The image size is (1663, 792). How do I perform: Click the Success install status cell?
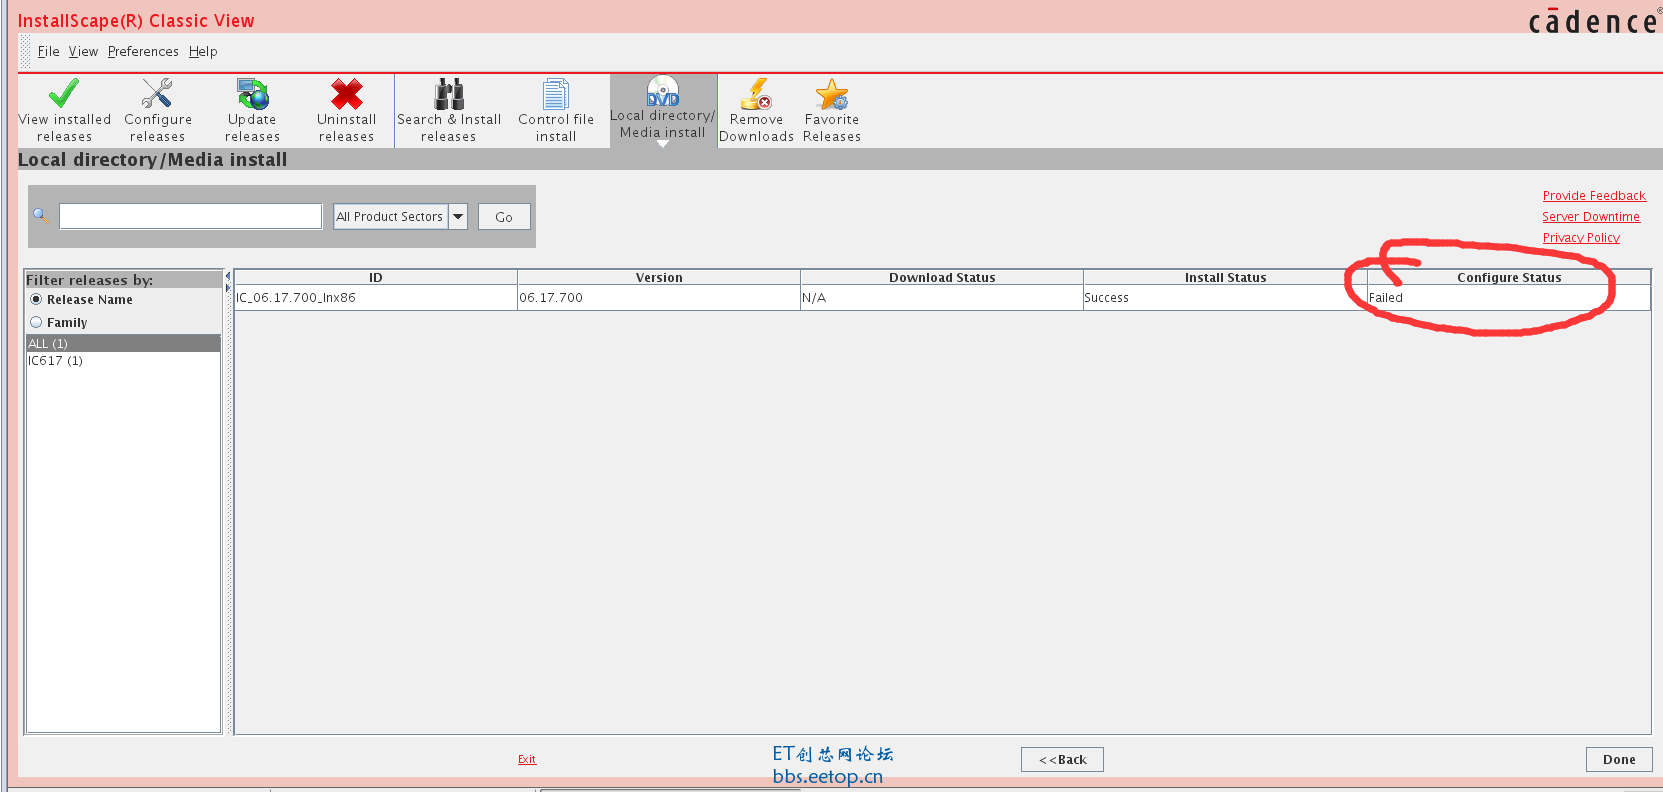(1225, 298)
